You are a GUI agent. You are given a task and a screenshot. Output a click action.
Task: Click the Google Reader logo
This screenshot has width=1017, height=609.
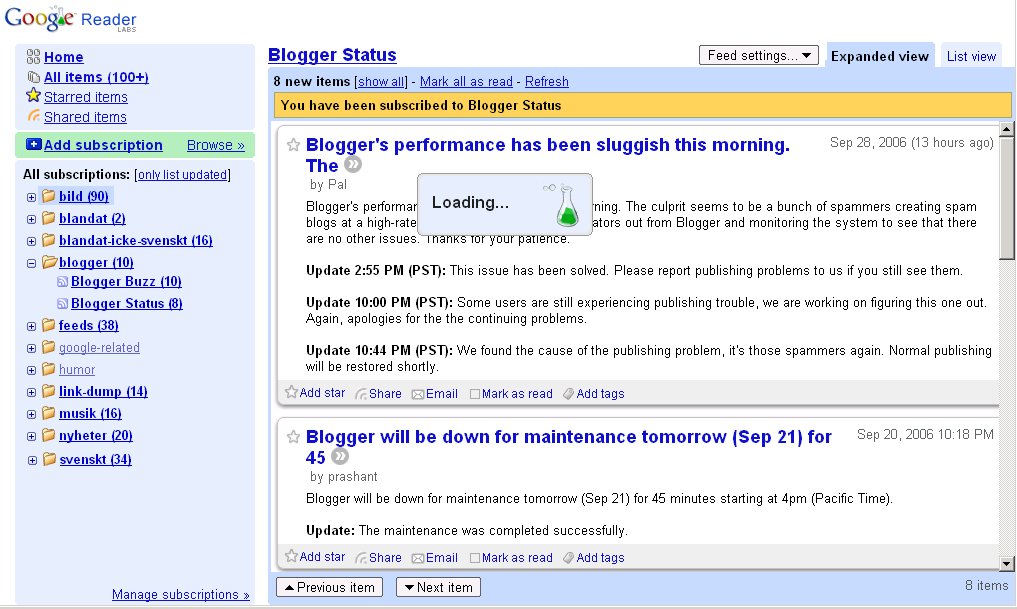click(70, 19)
